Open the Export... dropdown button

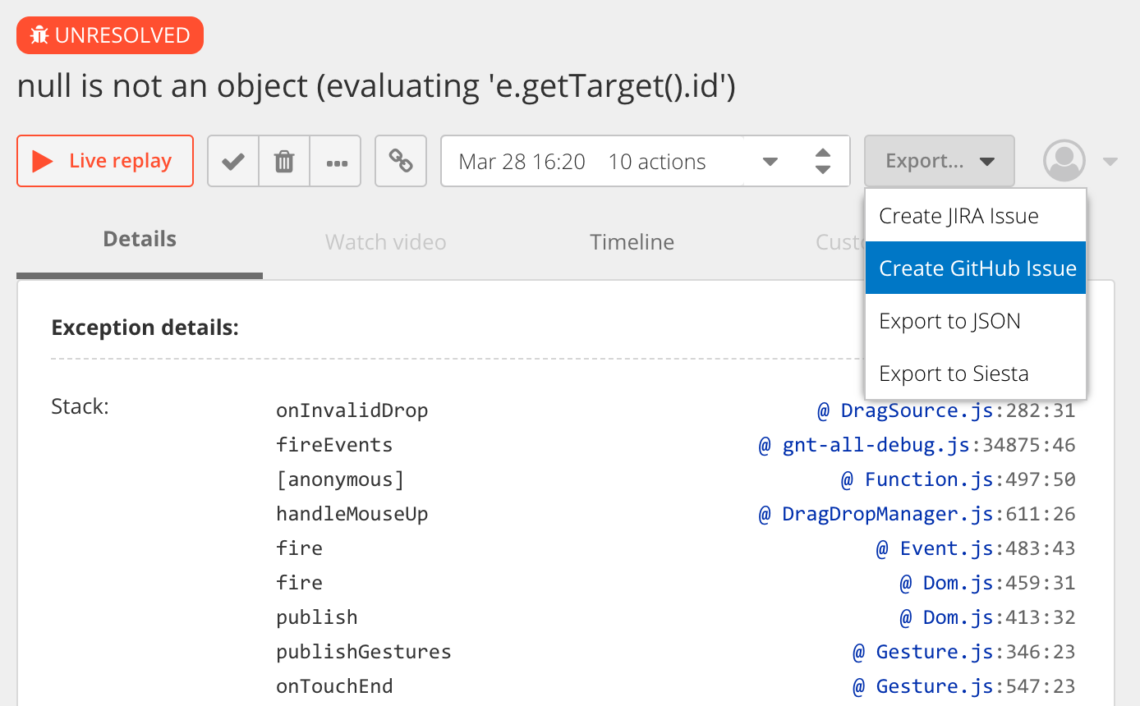click(x=939, y=161)
